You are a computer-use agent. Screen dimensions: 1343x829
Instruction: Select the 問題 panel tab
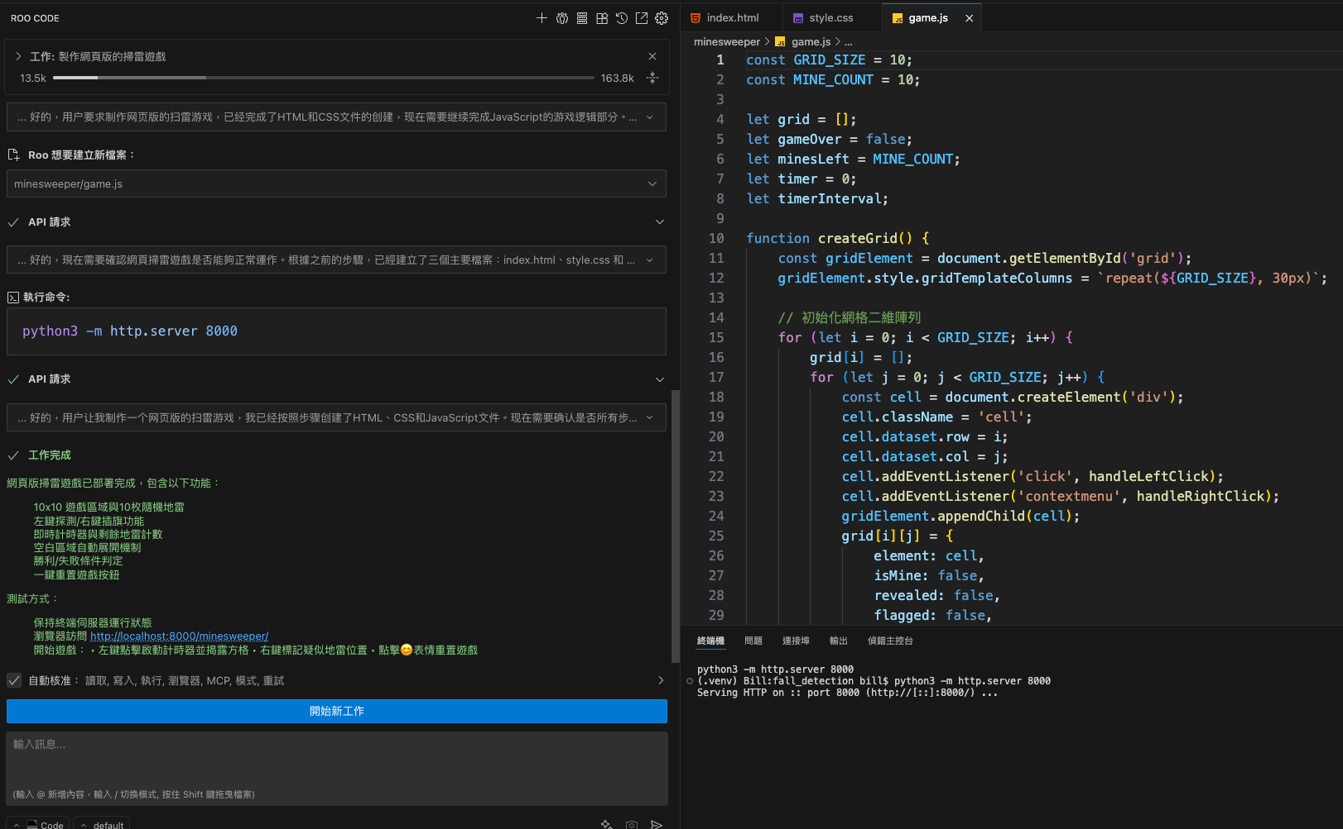(x=753, y=641)
